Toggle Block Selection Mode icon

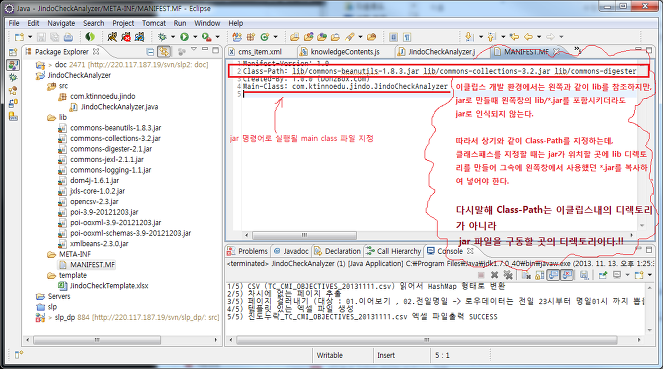coord(393,37)
